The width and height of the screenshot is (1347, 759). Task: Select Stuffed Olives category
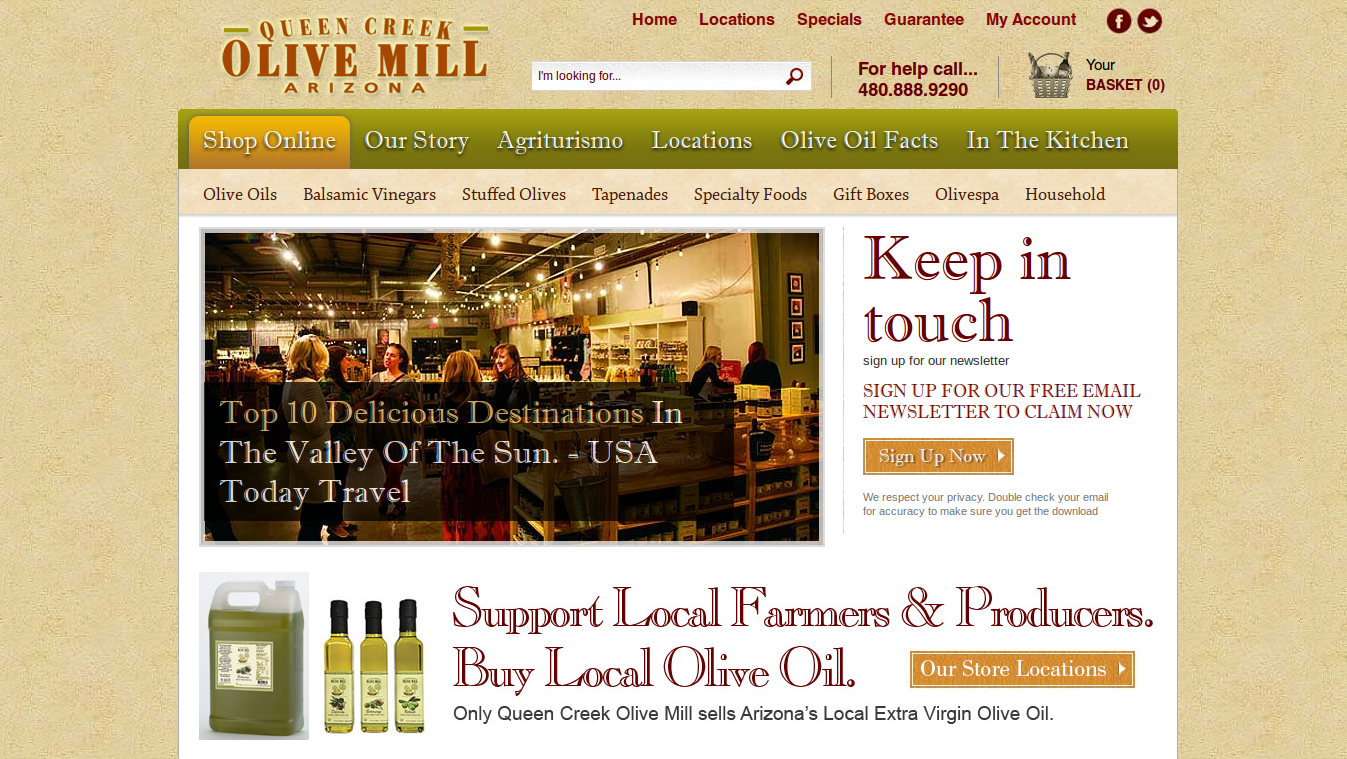514,195
